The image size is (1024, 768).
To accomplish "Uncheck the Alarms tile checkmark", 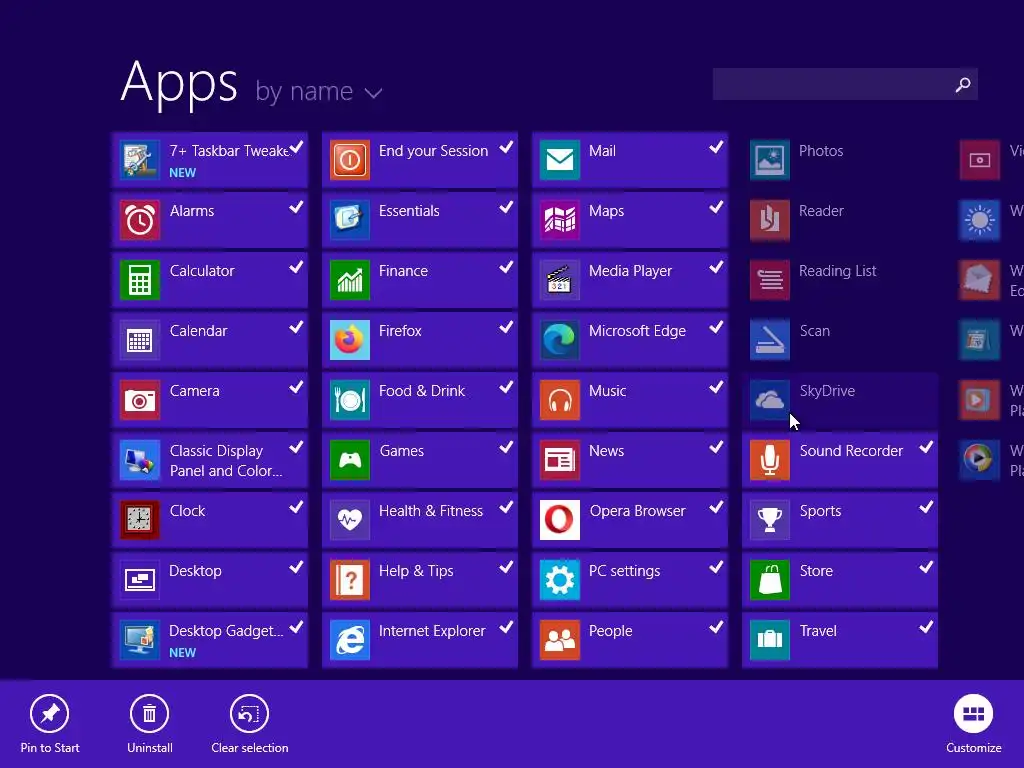I will coord(296,208).
